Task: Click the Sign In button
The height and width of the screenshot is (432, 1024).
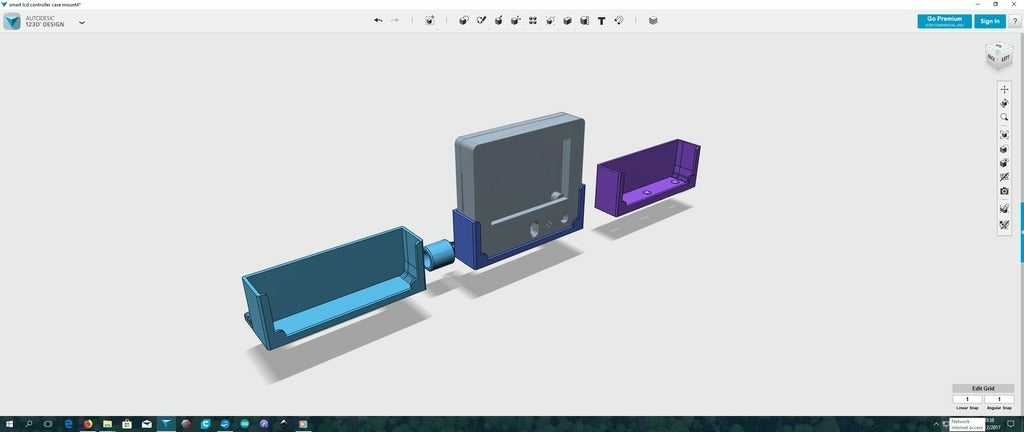Action: [989, 21]
